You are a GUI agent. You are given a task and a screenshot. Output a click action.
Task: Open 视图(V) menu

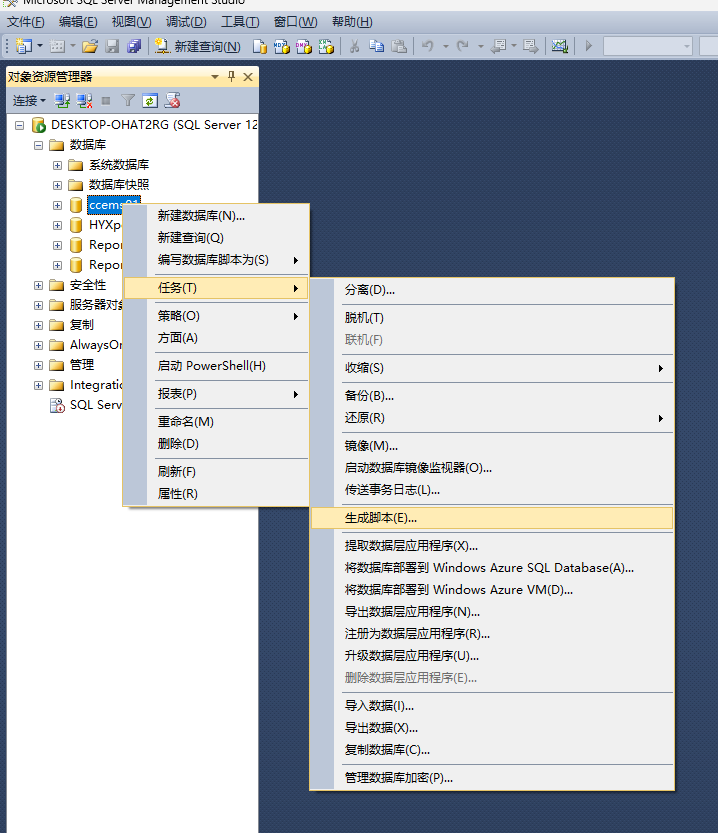tap(132, 22)
